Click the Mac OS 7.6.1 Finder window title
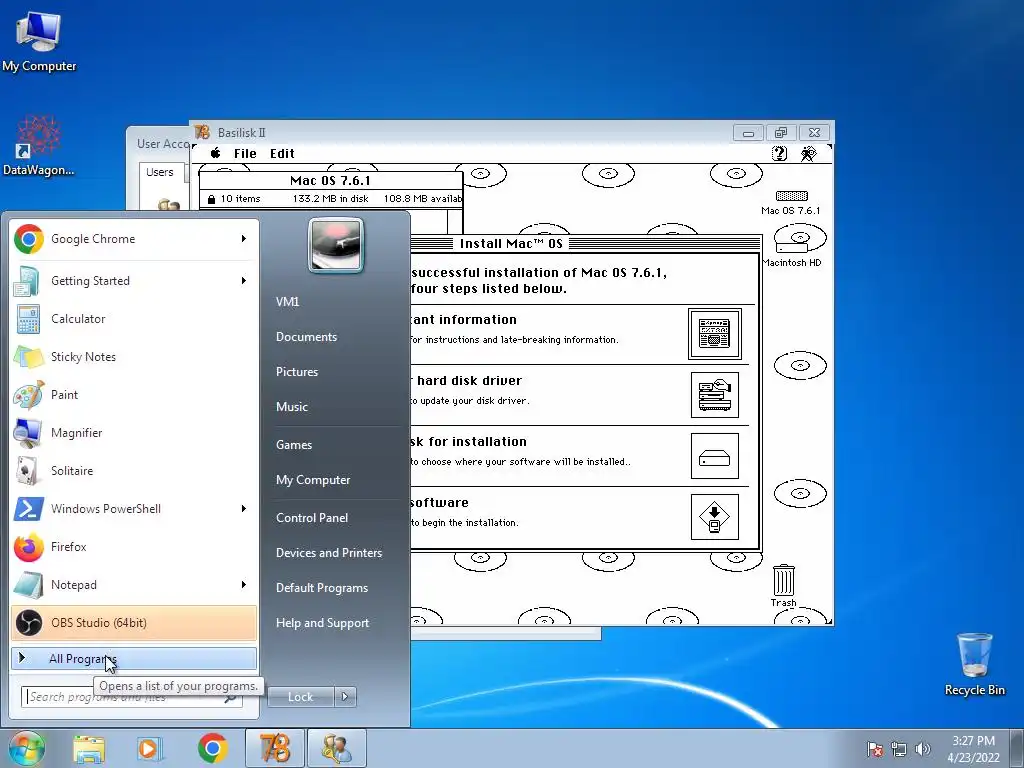 click(x=330, y=180)
